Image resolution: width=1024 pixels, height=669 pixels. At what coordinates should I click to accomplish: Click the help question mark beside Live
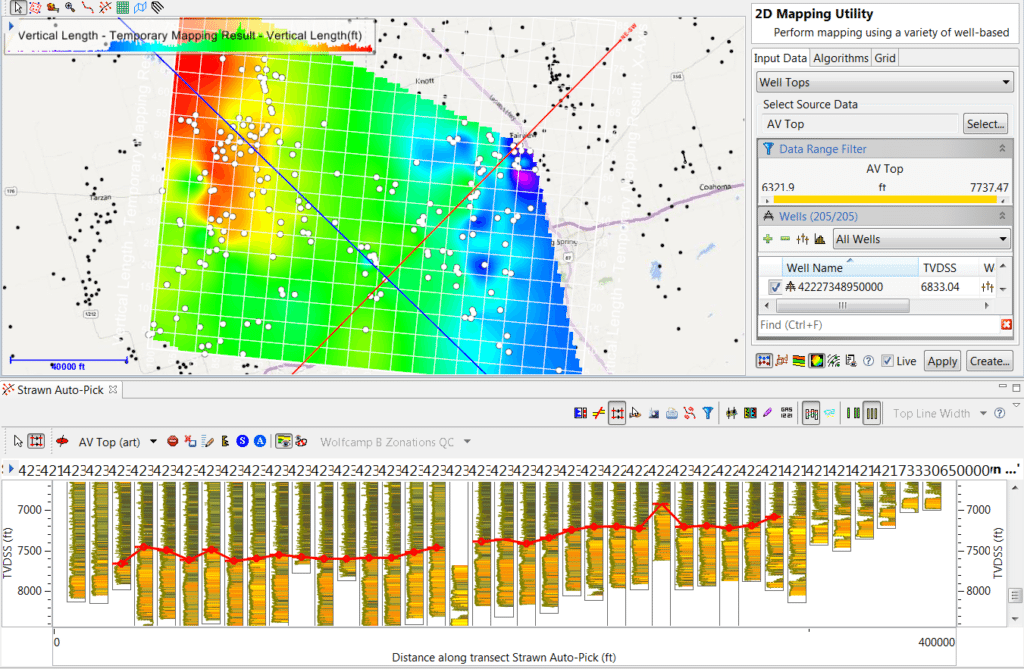pyautogui.click(x=868, y=361)
